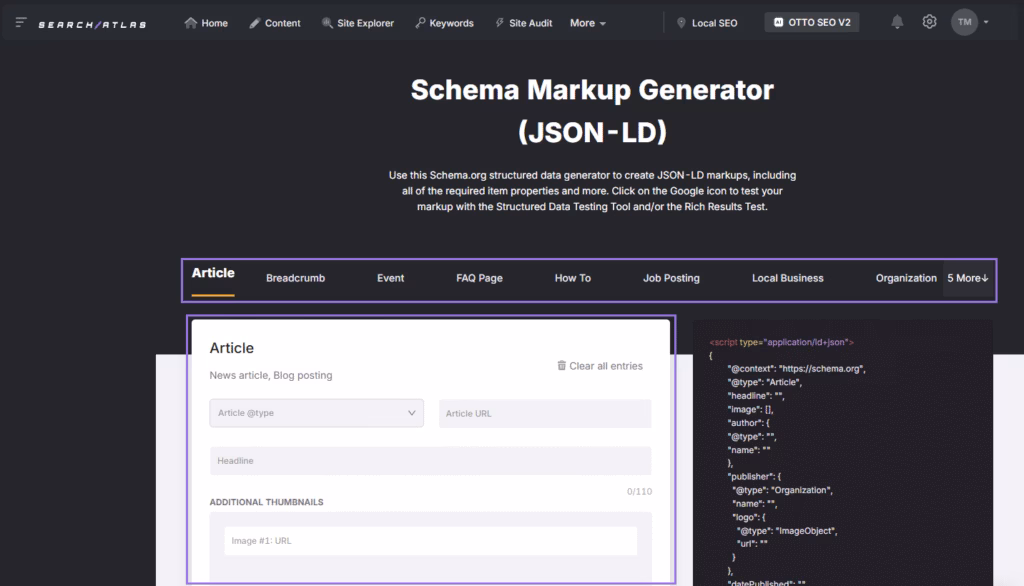The width and height of the screenshot is (1024, 586).
Task: Open the Home navigation item
Action: pos(206,23)
